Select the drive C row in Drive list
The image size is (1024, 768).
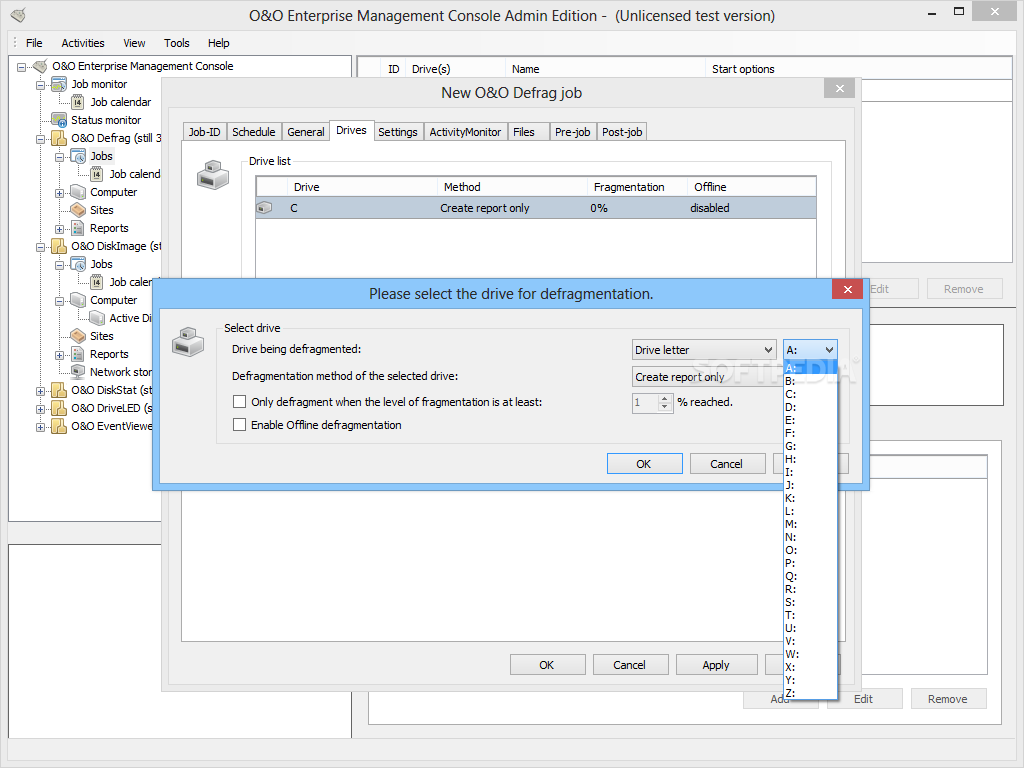tap(536, 208)
